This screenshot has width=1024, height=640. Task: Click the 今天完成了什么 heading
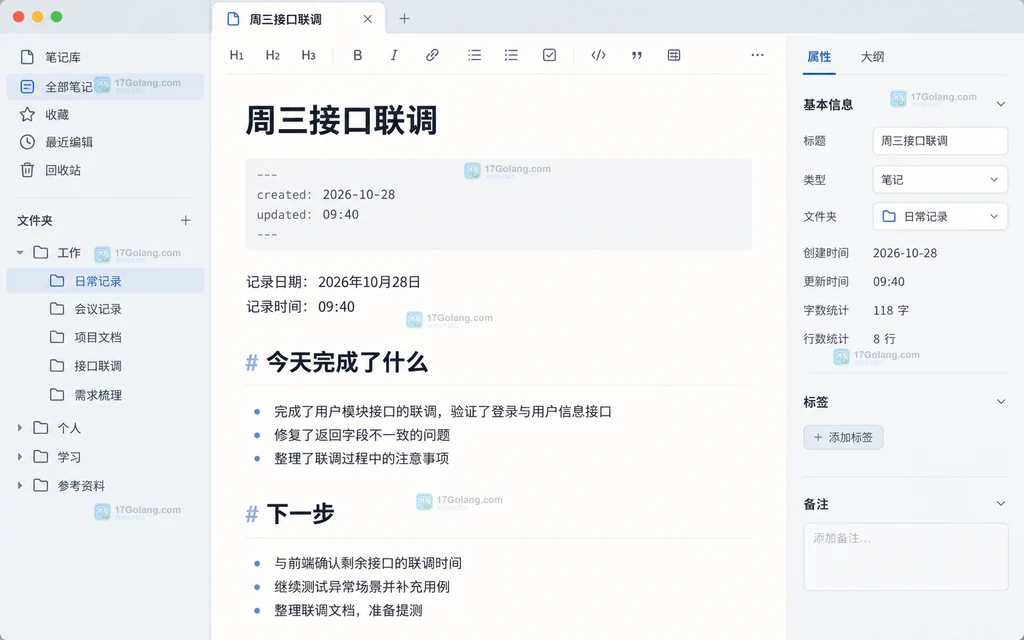[x=347, y=362]
